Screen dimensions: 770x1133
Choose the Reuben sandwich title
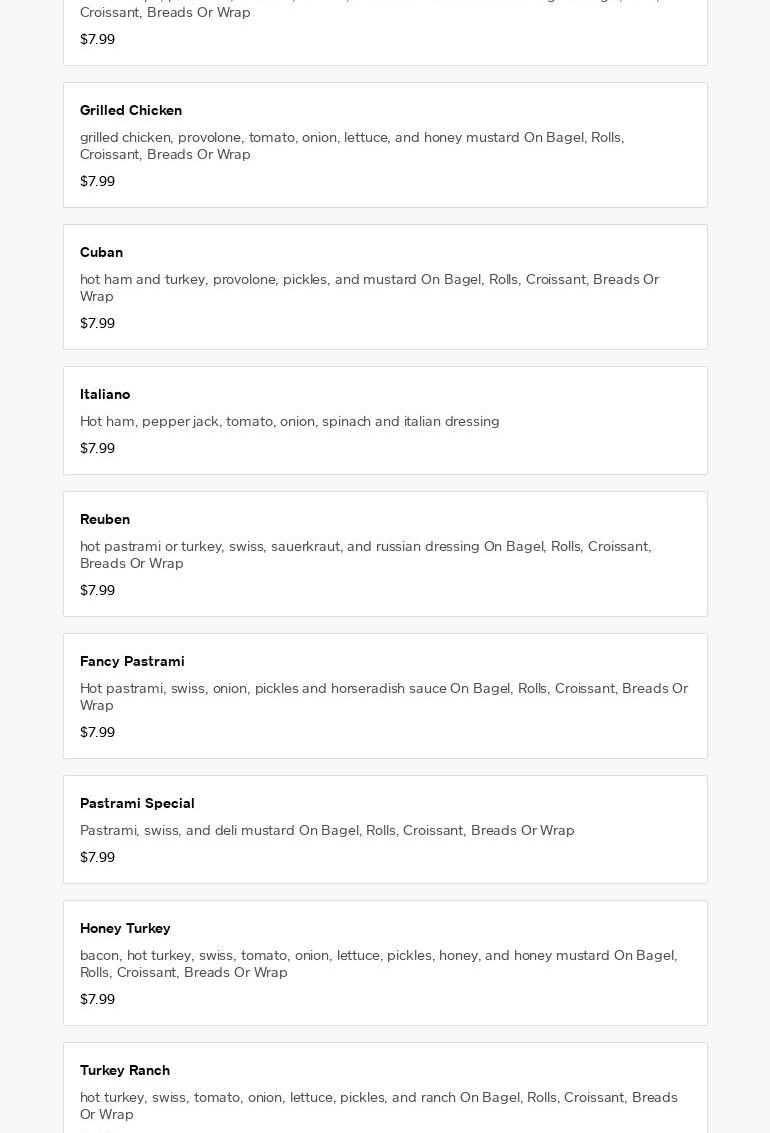105,519
